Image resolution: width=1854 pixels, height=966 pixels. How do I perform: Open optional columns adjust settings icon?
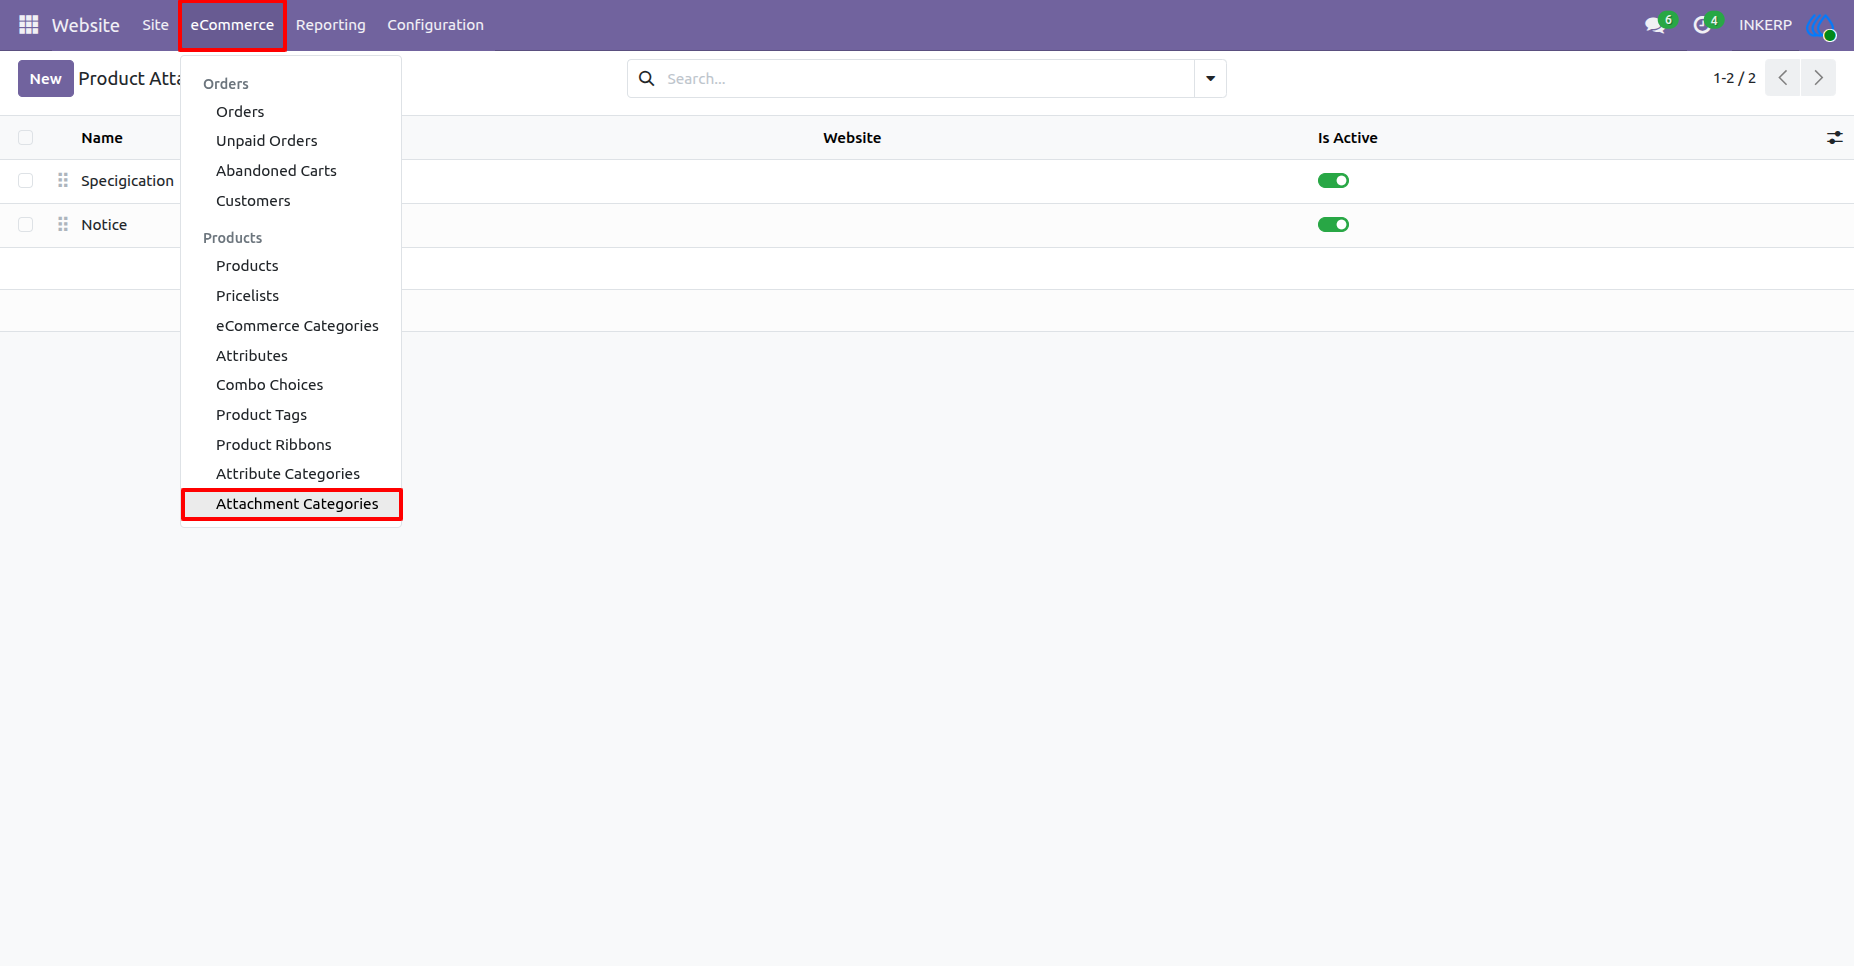click(x=1834, y=138)
